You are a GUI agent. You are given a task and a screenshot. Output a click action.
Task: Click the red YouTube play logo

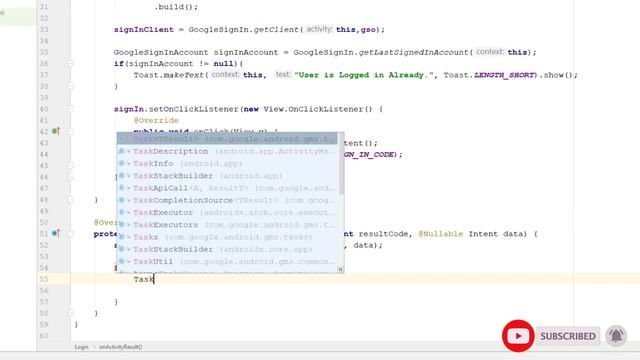click(518, 336)
